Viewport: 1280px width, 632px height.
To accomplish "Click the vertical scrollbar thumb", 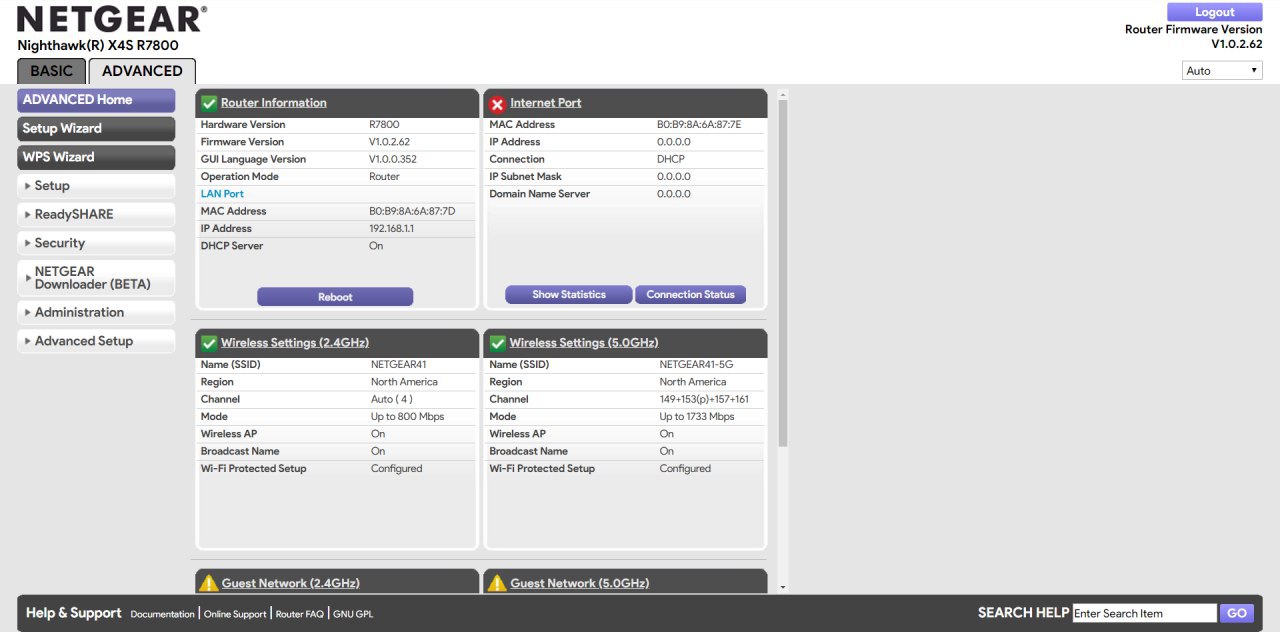I will click(782, 270).
